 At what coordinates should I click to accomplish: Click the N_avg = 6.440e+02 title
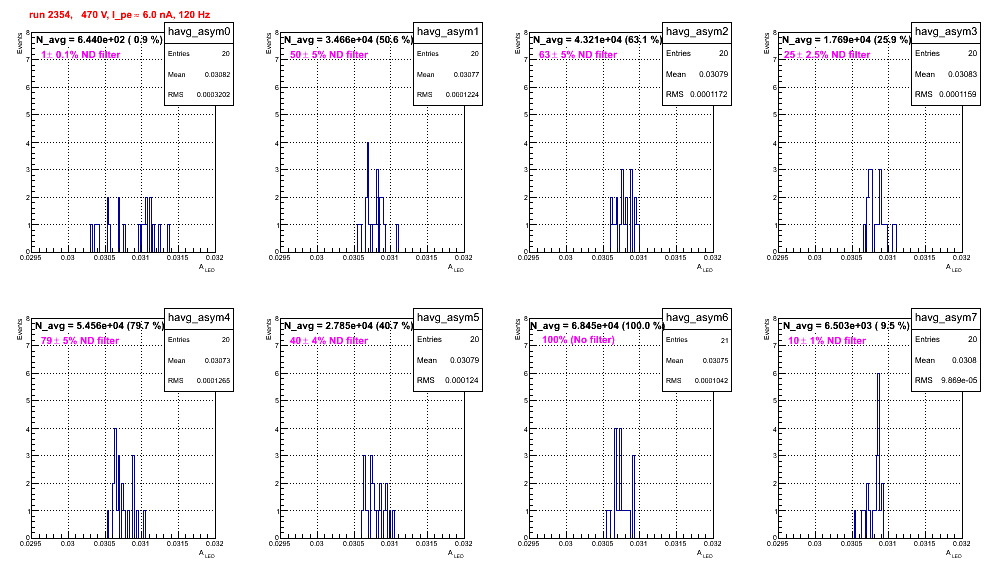click(98, 39)
